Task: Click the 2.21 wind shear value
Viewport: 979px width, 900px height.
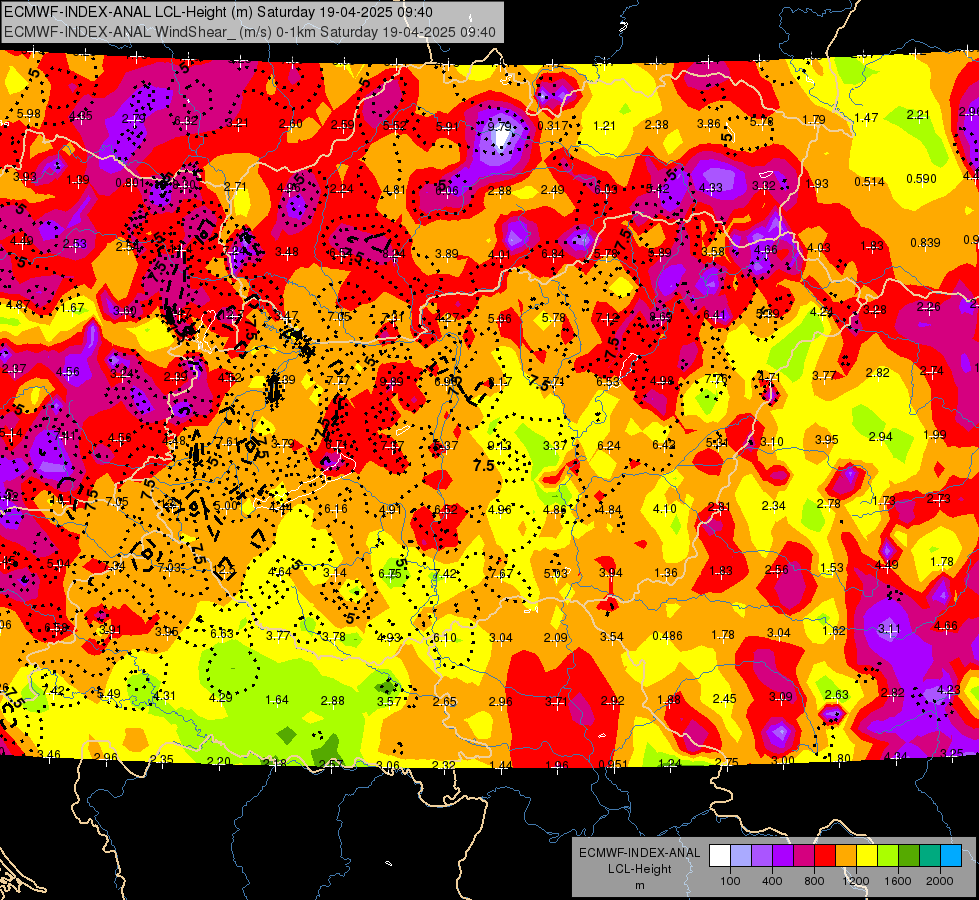Action: tap(918, 114)
